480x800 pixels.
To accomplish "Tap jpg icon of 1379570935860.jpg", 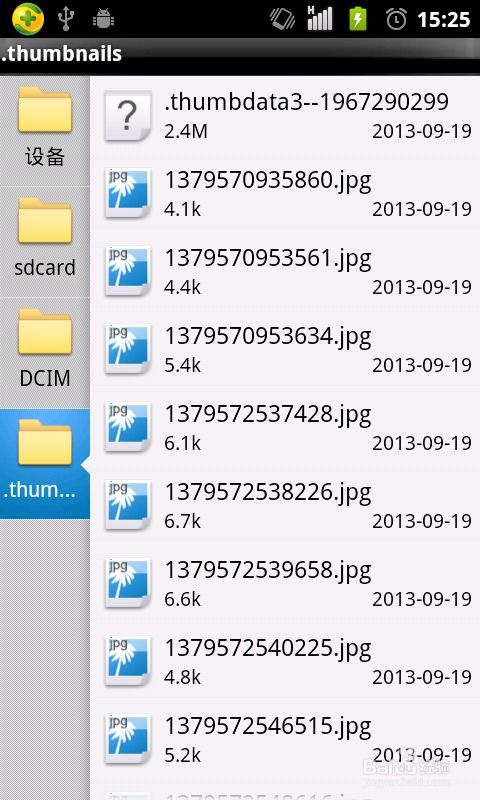I will (x=128, y=193).
